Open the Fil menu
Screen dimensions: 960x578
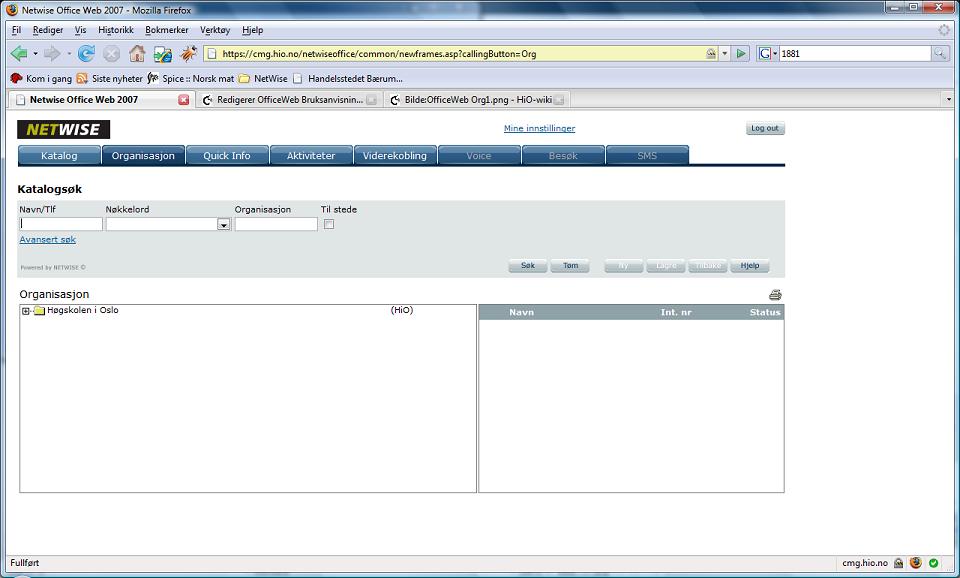click(x=17, y=30)
